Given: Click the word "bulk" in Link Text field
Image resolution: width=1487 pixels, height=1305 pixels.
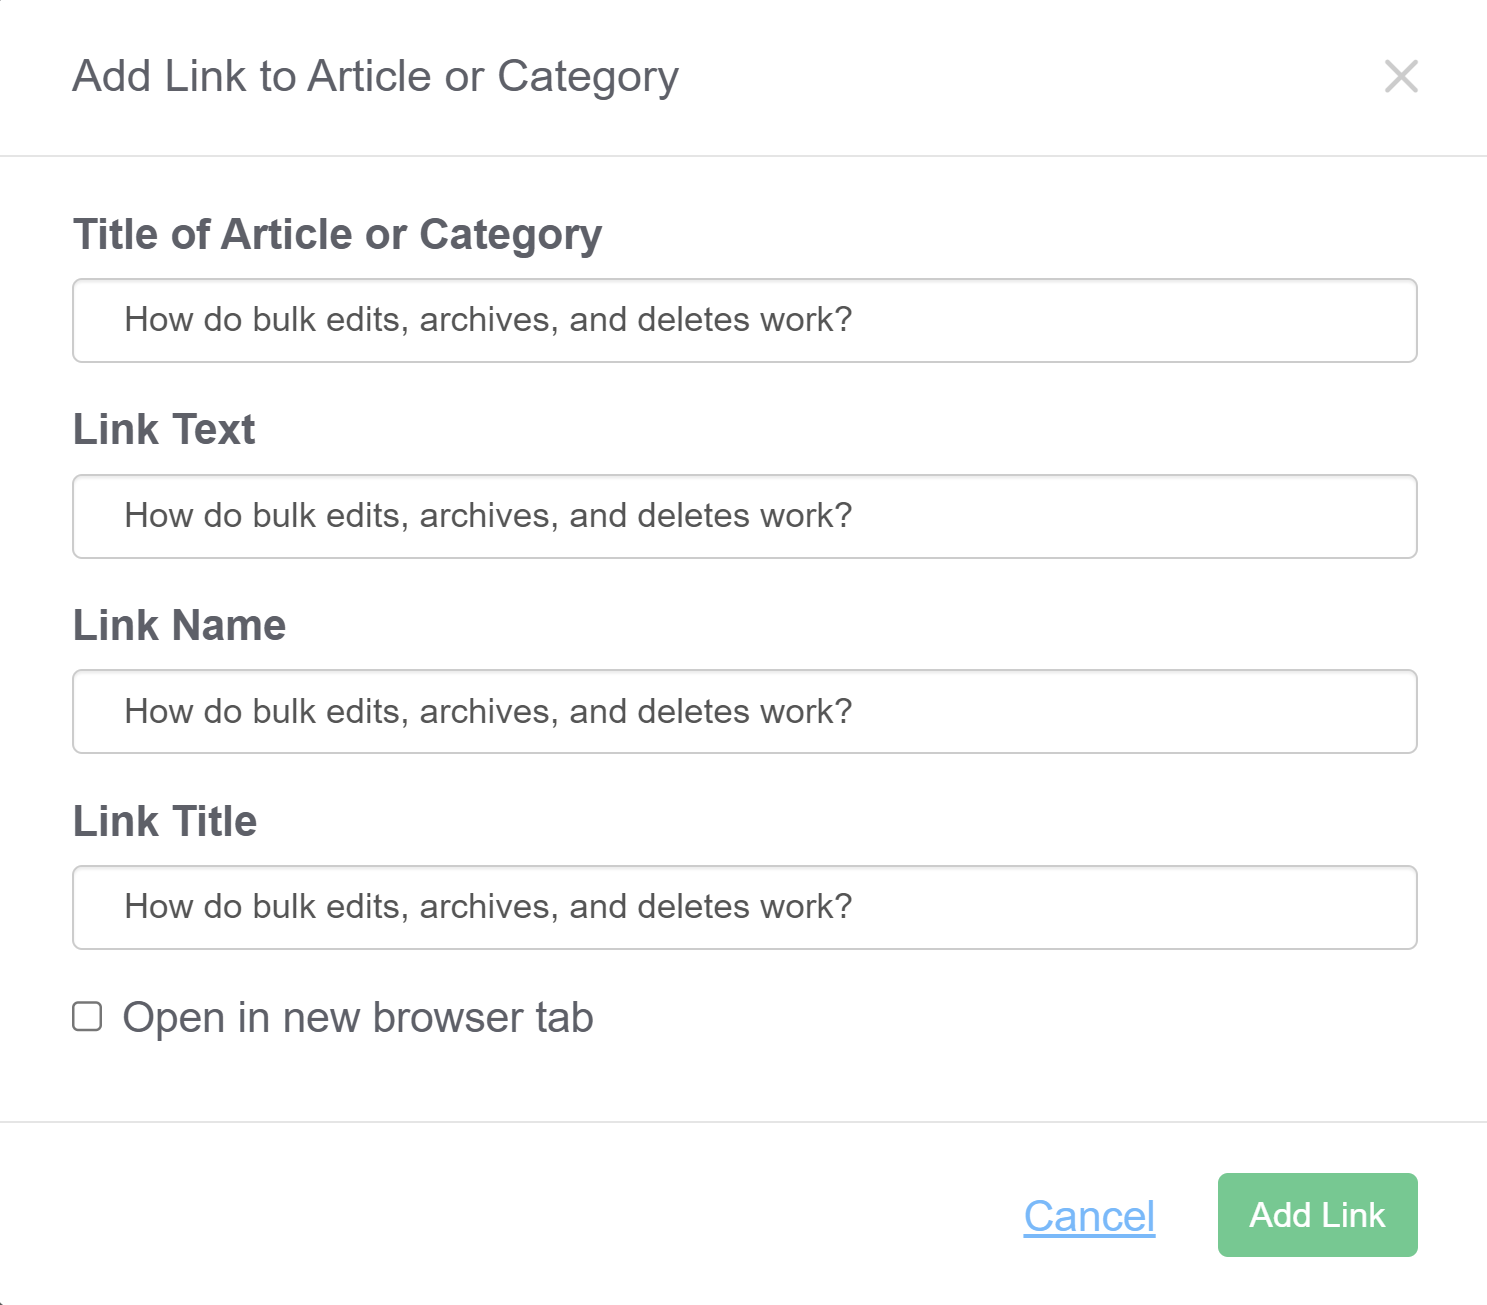Looking at the screenshot, I should 284,516.
